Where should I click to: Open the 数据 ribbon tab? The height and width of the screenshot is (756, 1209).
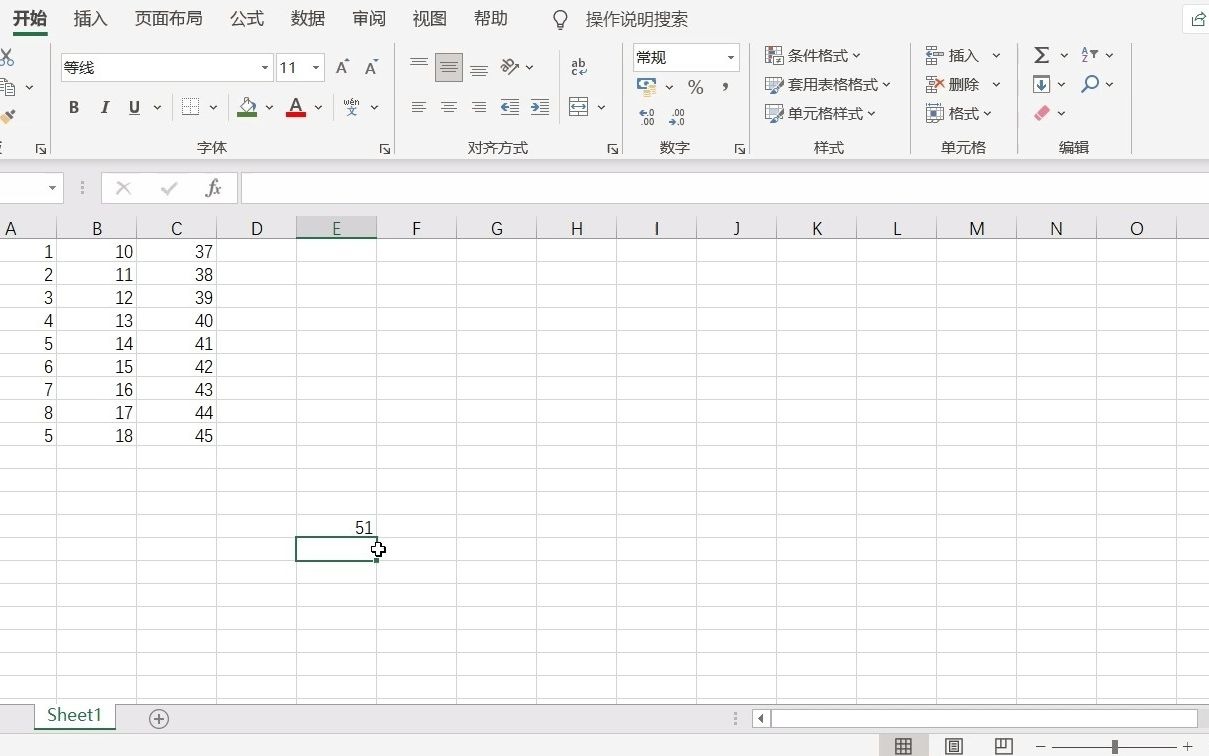pos(307,18)
